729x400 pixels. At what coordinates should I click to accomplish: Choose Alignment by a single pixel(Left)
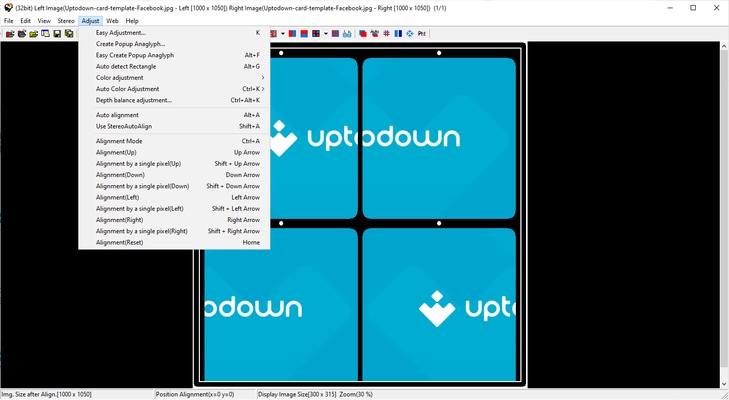point(174,208)
